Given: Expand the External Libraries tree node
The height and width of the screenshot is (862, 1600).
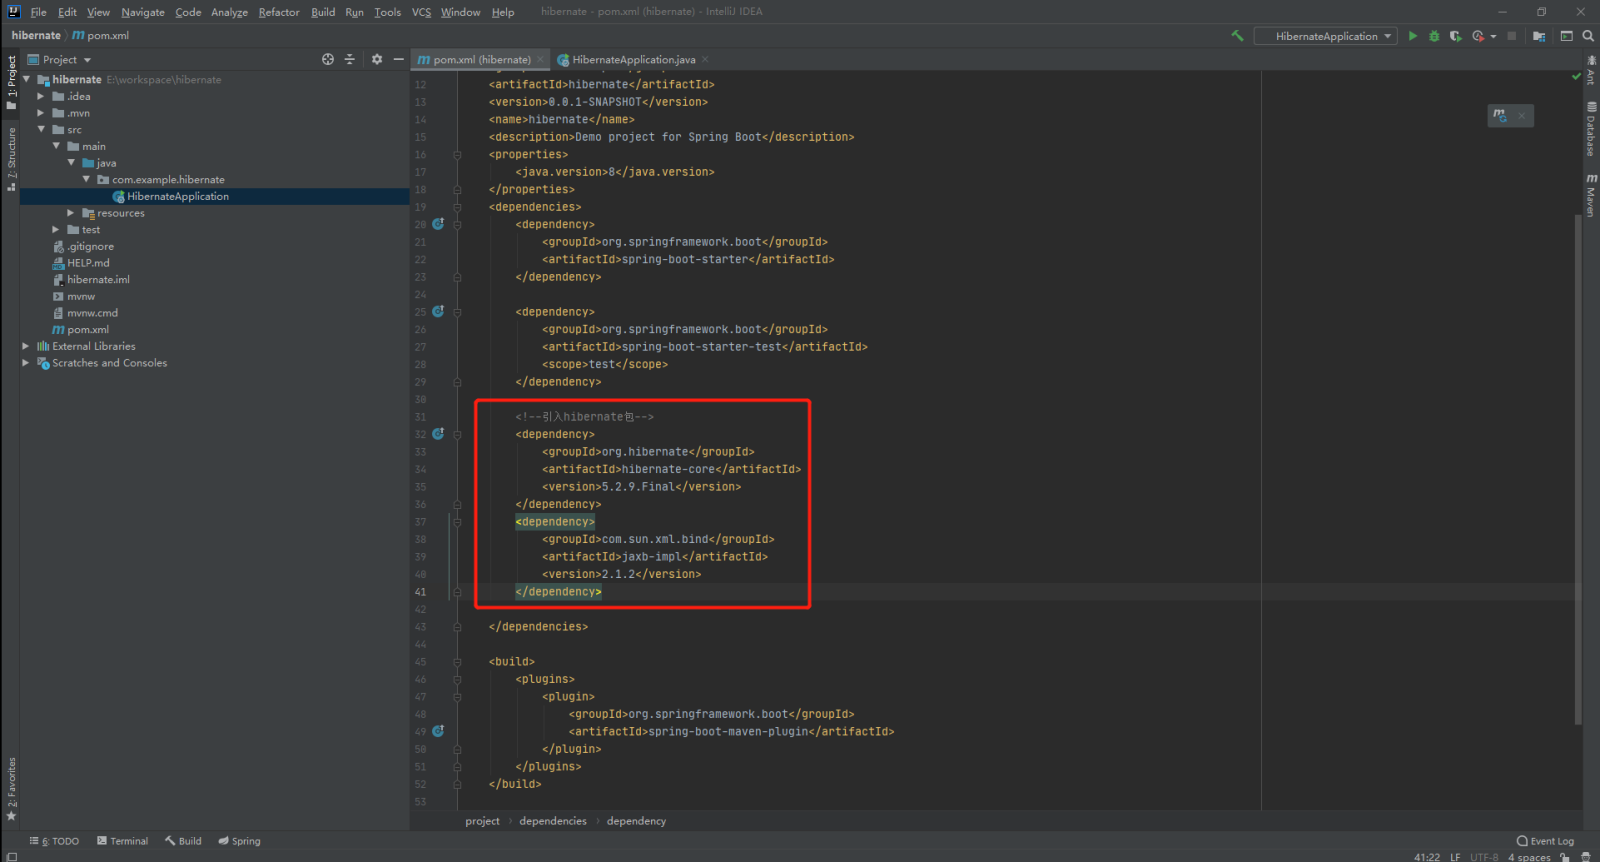Looking at the screenshot, I should (x=26, y=346).
